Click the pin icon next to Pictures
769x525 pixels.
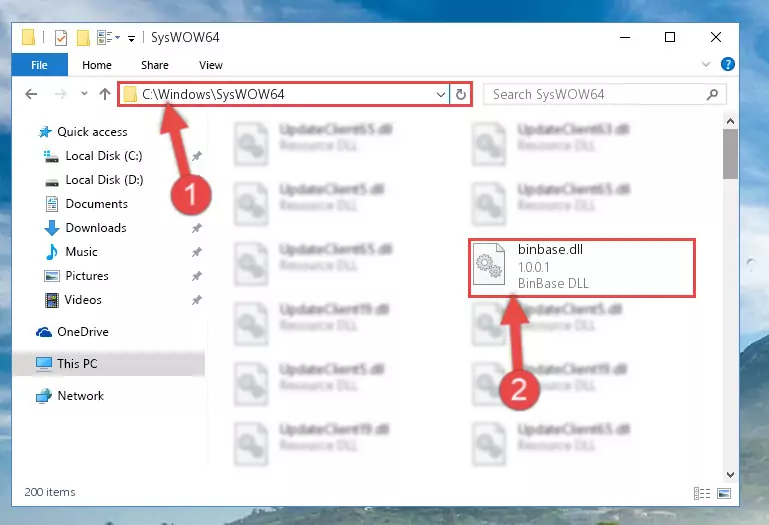[x=196, y=276]
